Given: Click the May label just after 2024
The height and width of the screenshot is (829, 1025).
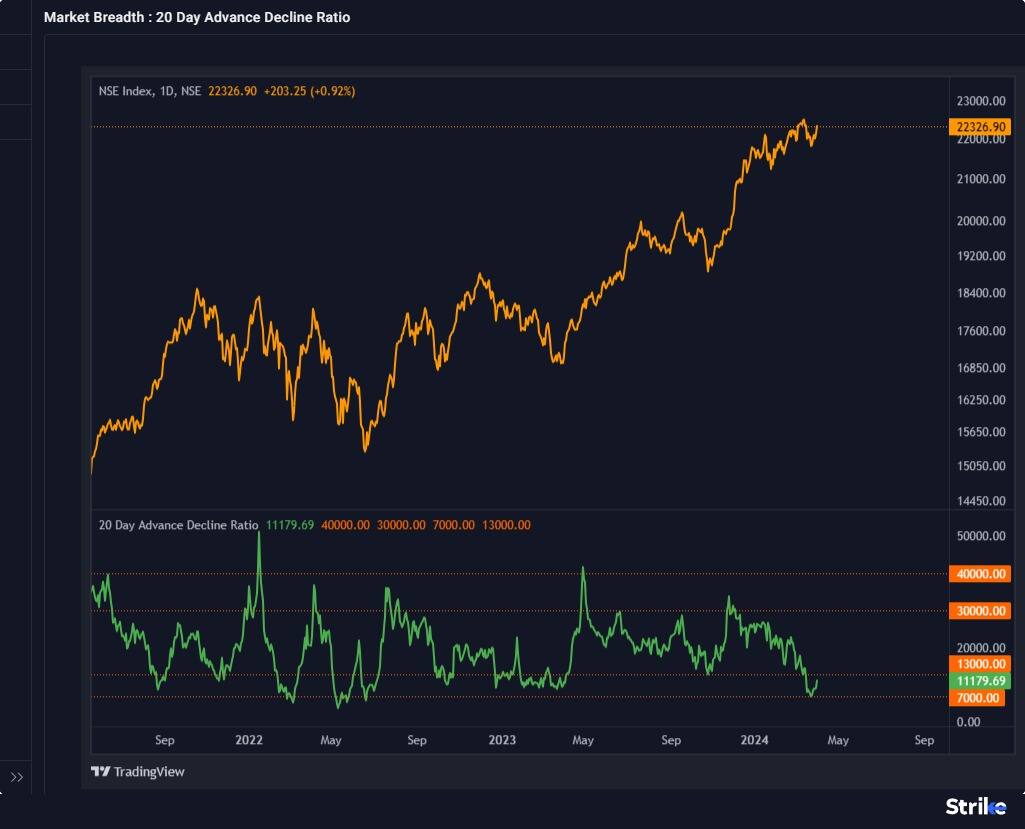Looking at the screenshot, I should coord(838,740).
